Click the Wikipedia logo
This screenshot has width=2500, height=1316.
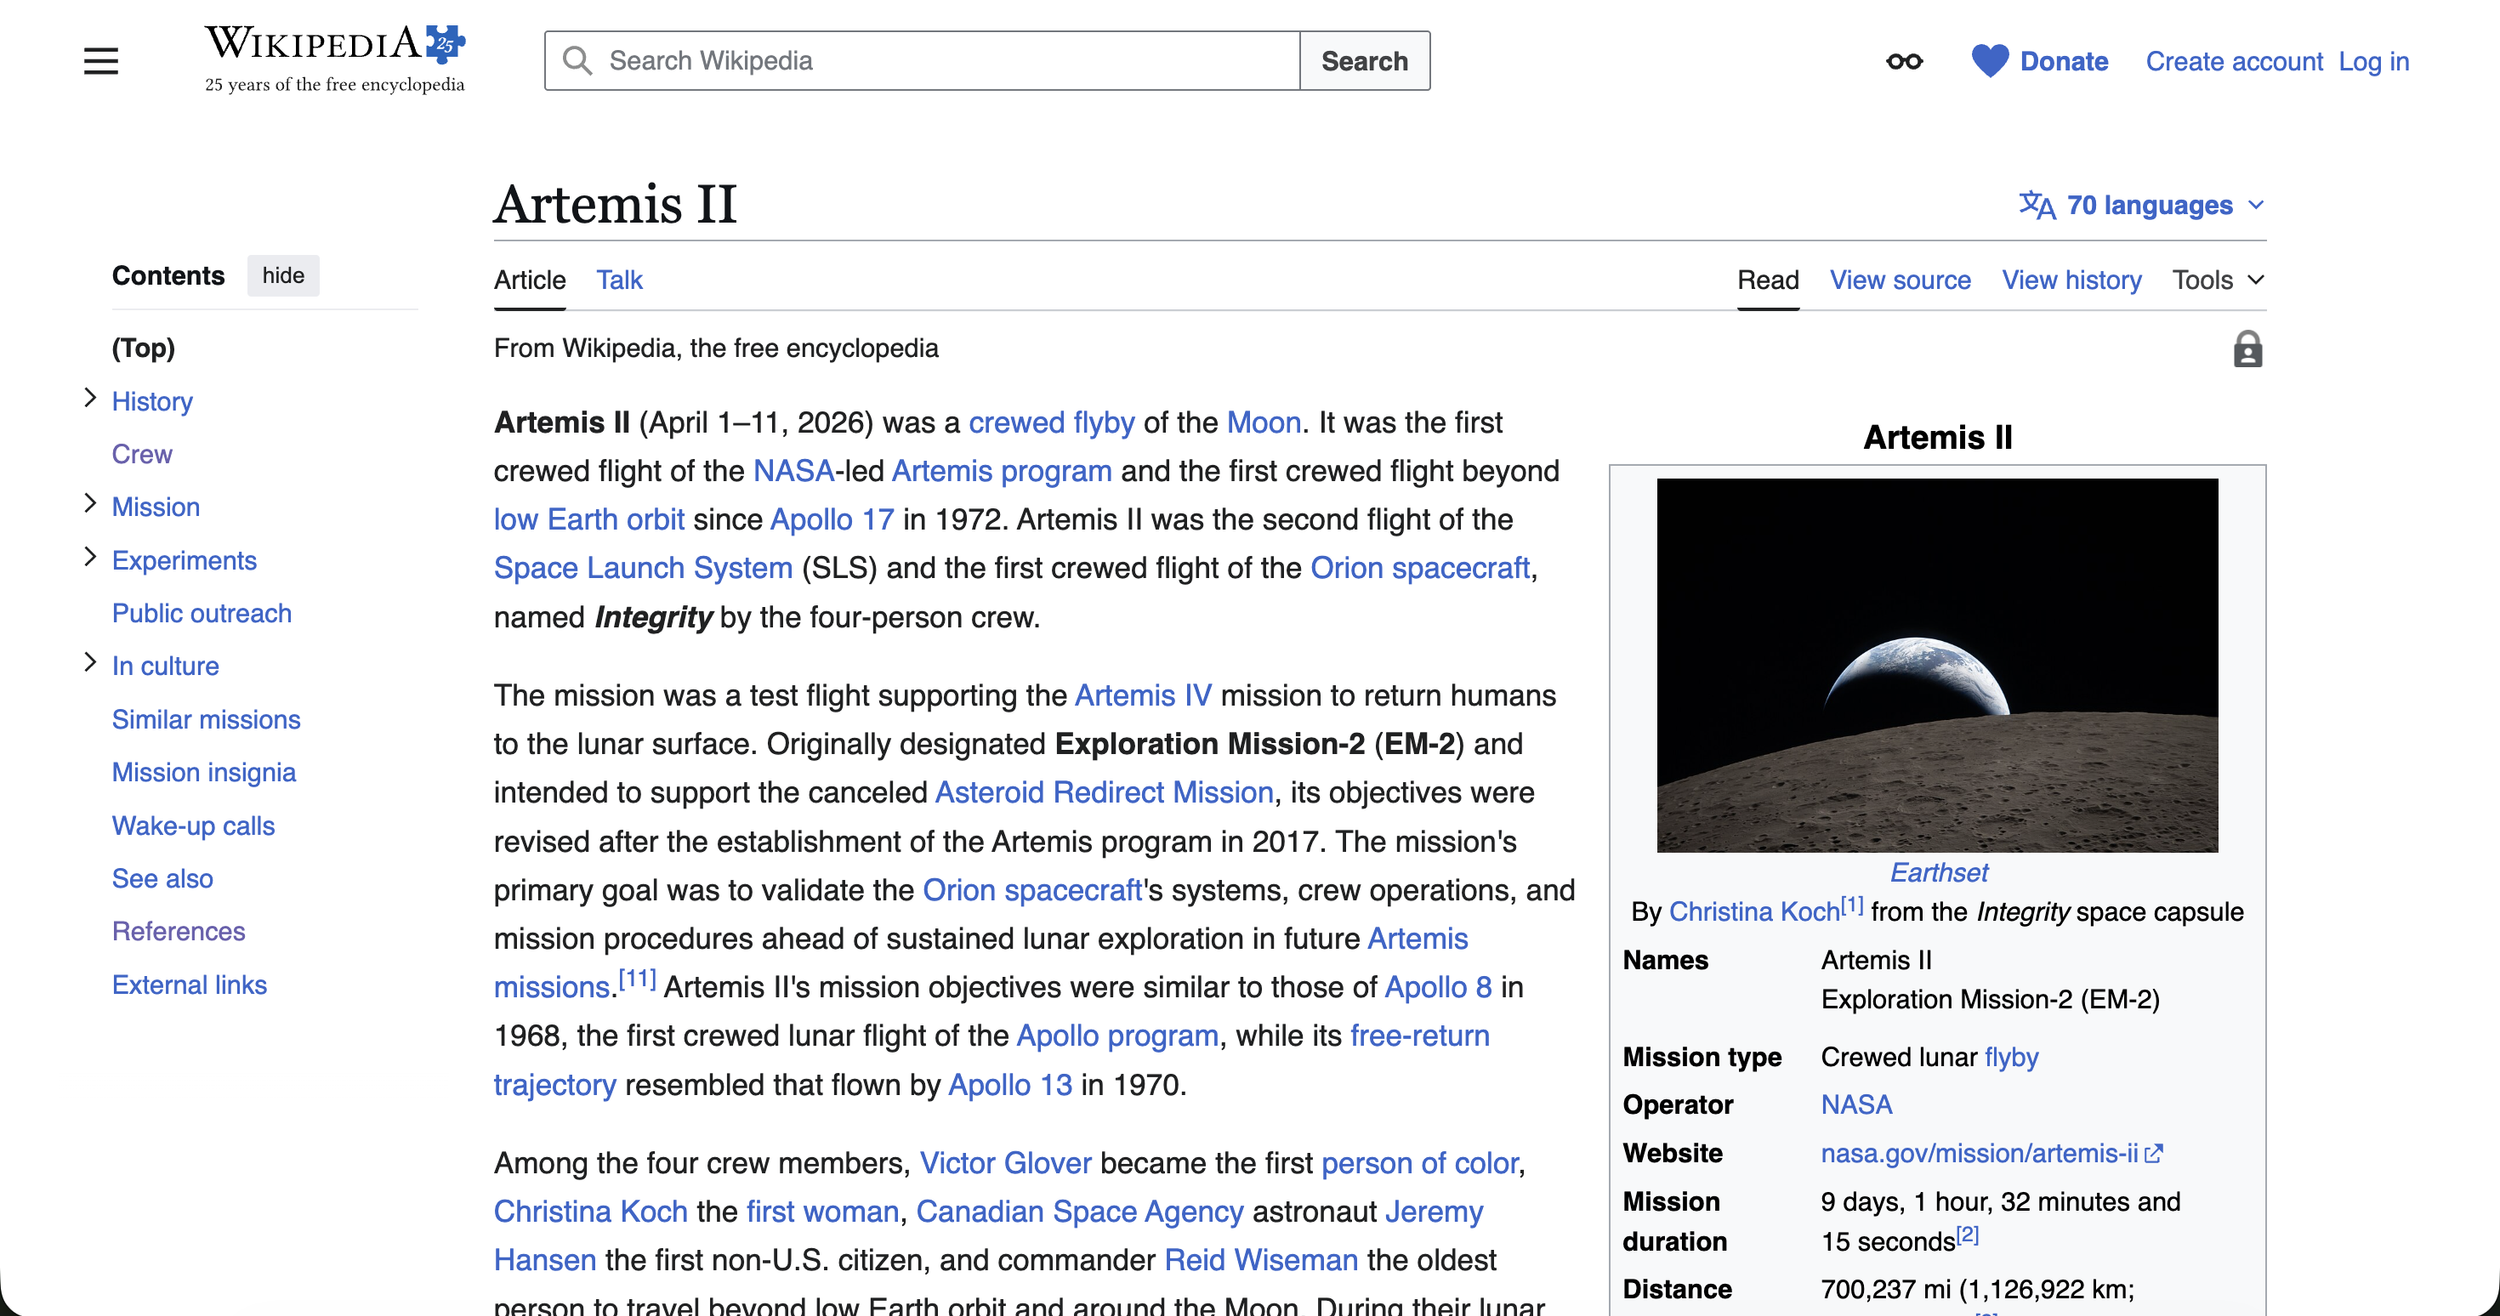click(335, 59)
